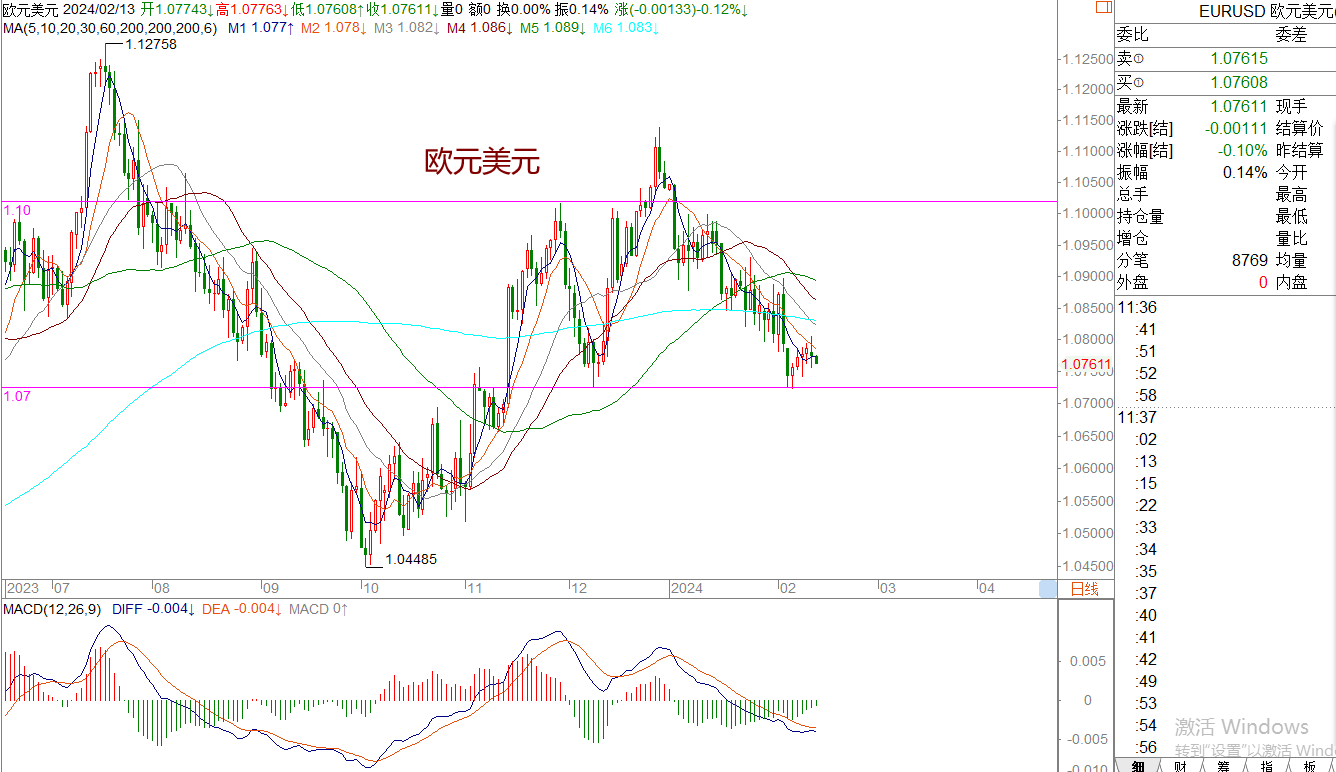The image size is (1336, 772).
Task: Click the 持仓量 label
Action: 1141,216
